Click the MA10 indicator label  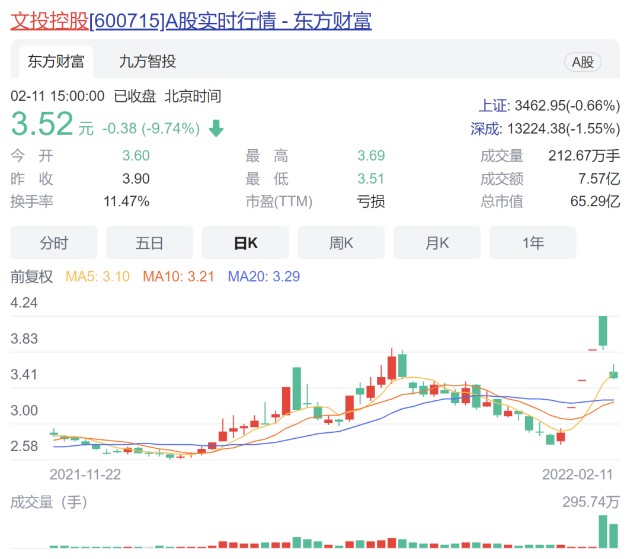(178, 277)
